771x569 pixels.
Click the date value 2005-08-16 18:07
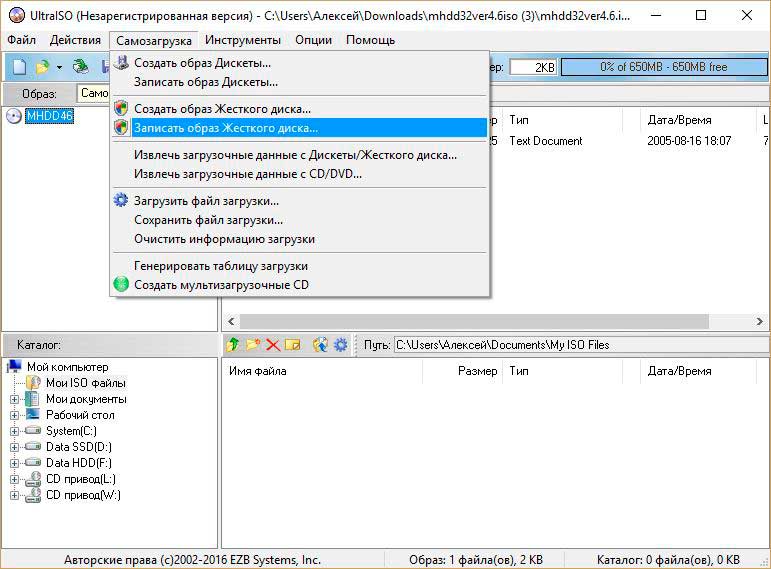click(x=689, y=141)
